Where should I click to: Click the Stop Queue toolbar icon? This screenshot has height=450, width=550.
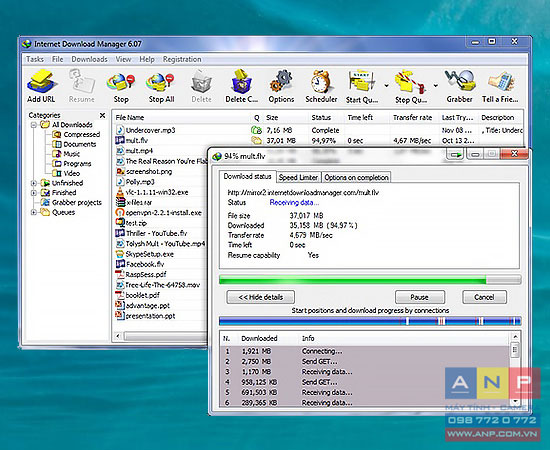[411, 86]
